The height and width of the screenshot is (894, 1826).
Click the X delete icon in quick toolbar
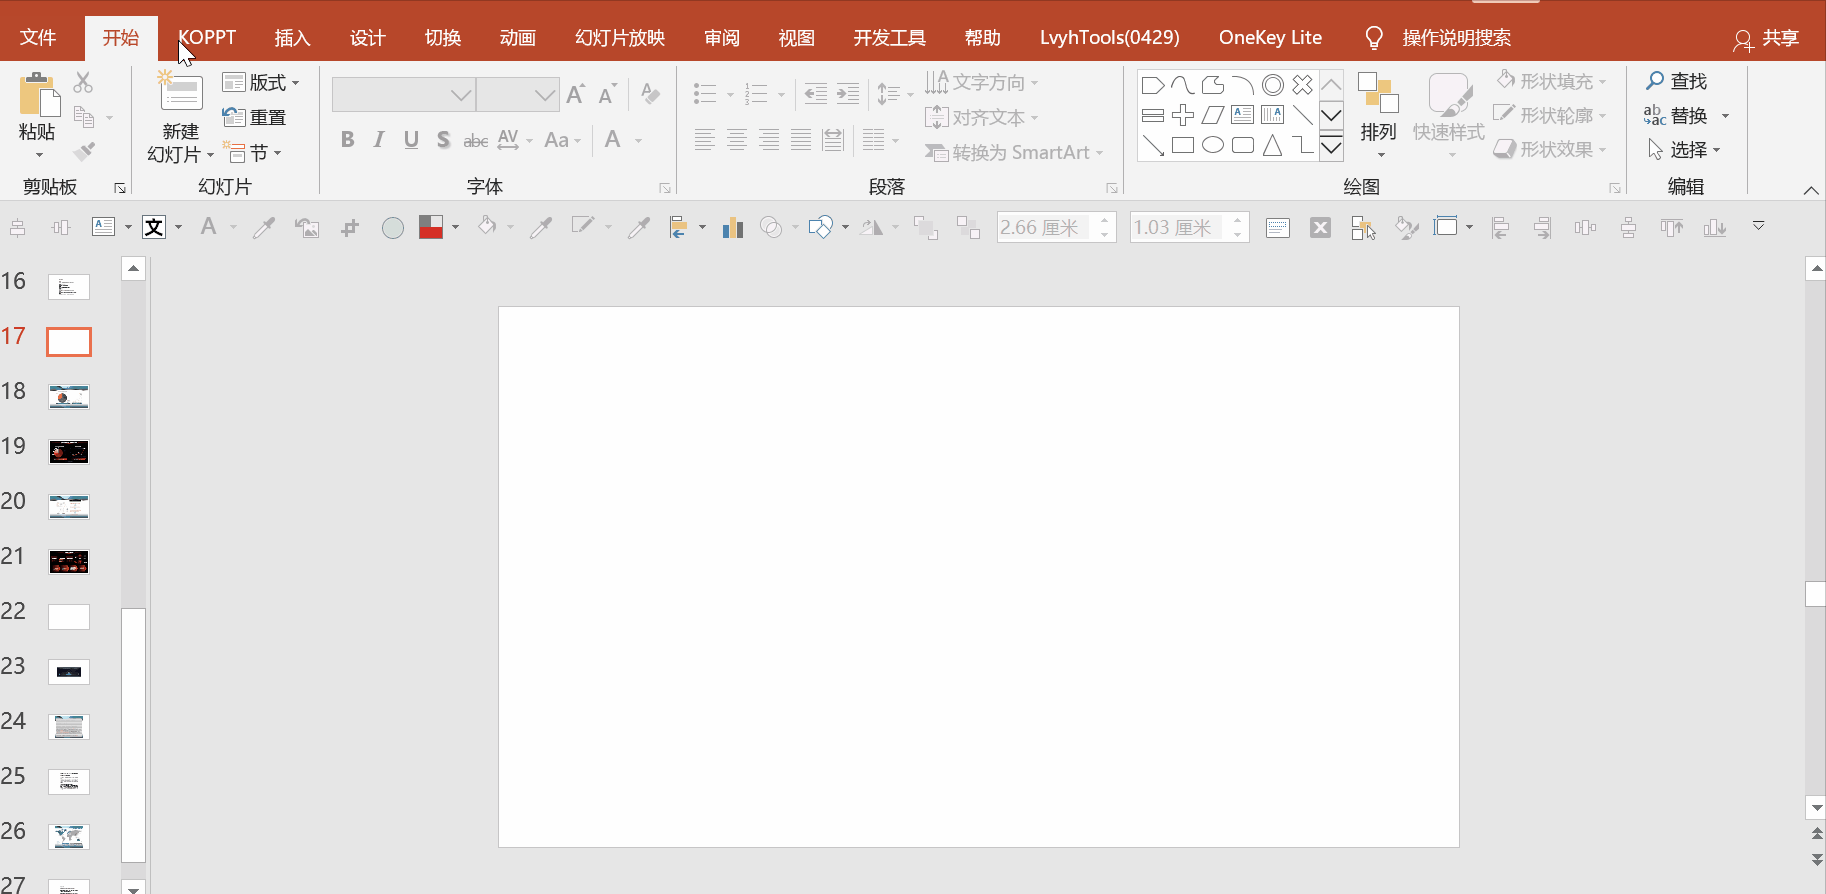[x=1320, y=228]
